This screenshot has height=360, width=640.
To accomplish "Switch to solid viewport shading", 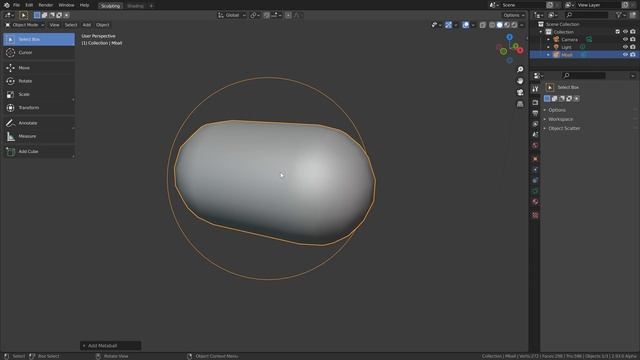I will coord(499,25).
